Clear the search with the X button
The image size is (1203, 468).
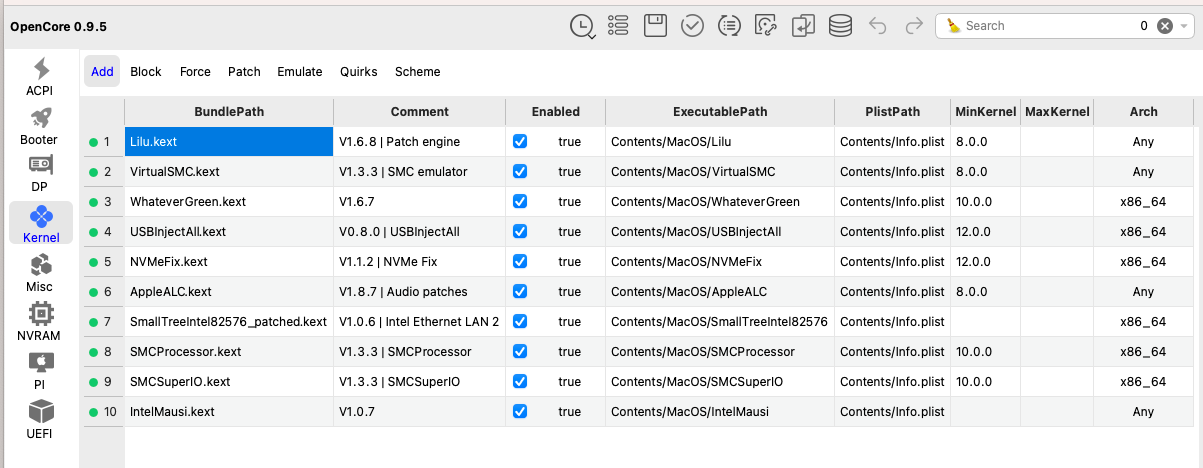pyautogui.click(x=1164, y=26)
